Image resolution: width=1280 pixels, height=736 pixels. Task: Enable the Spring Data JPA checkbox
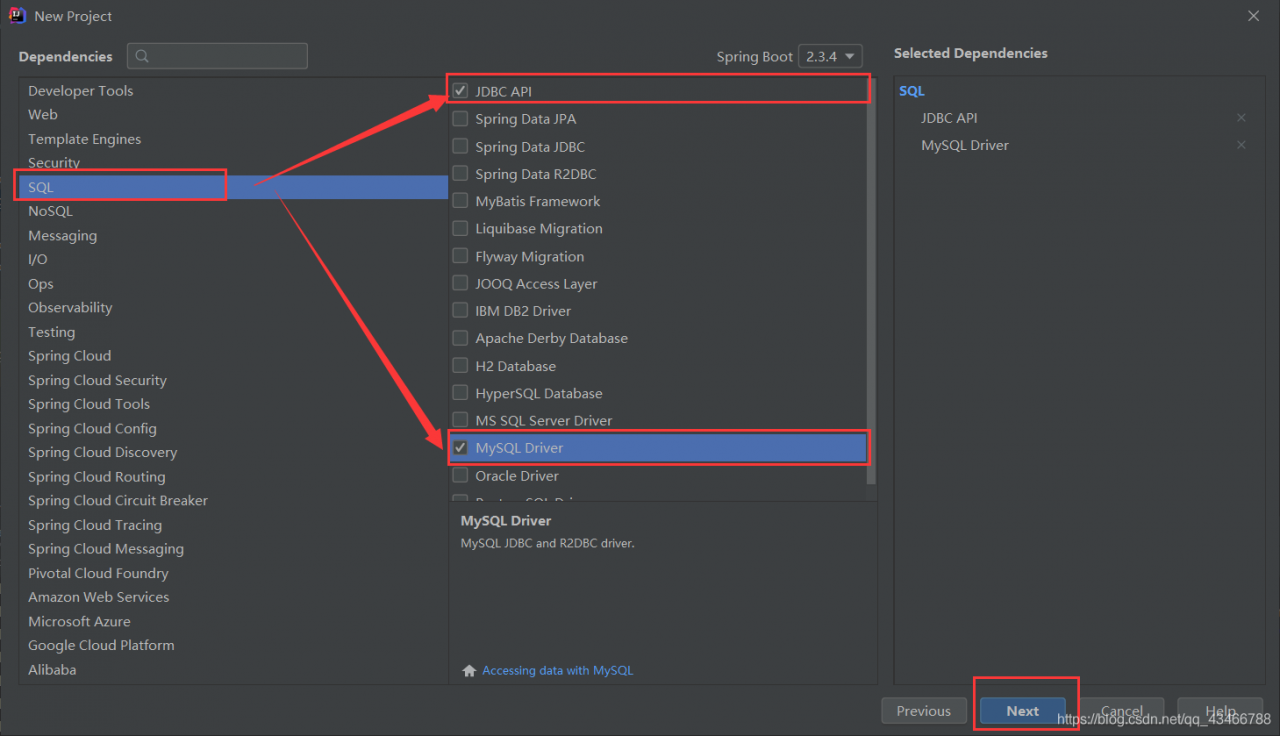[460, 119]
